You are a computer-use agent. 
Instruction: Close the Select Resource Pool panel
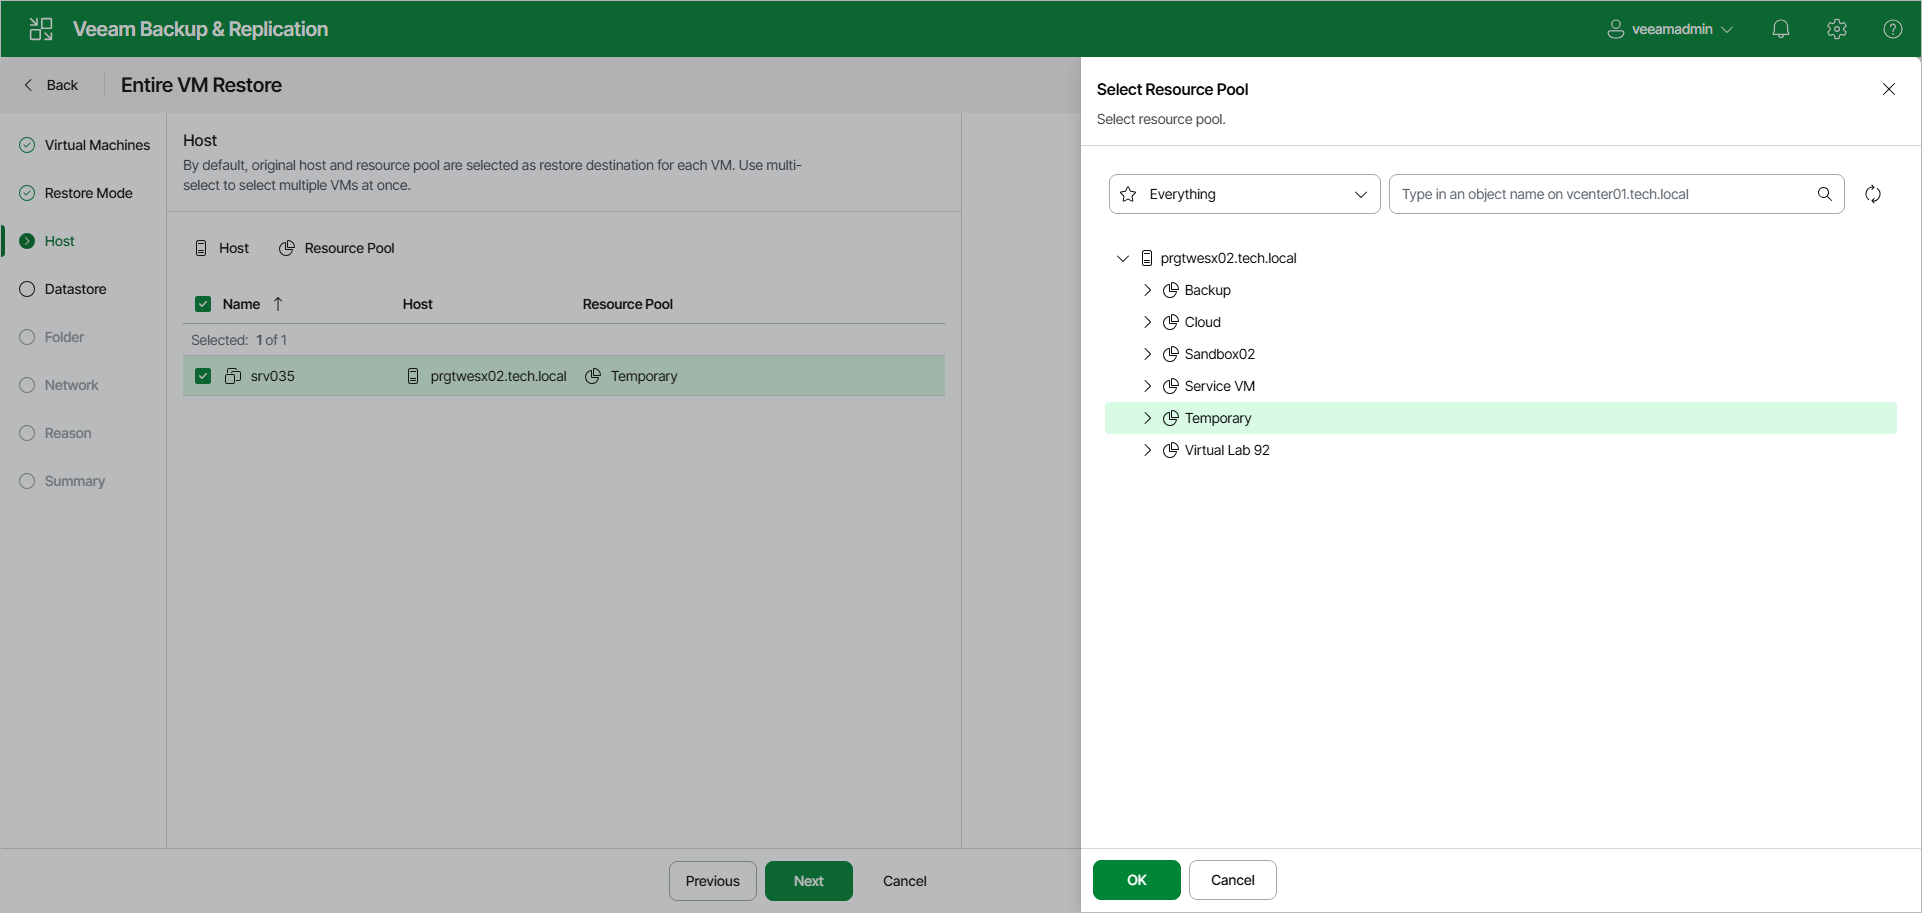(x=1889, y=89)
